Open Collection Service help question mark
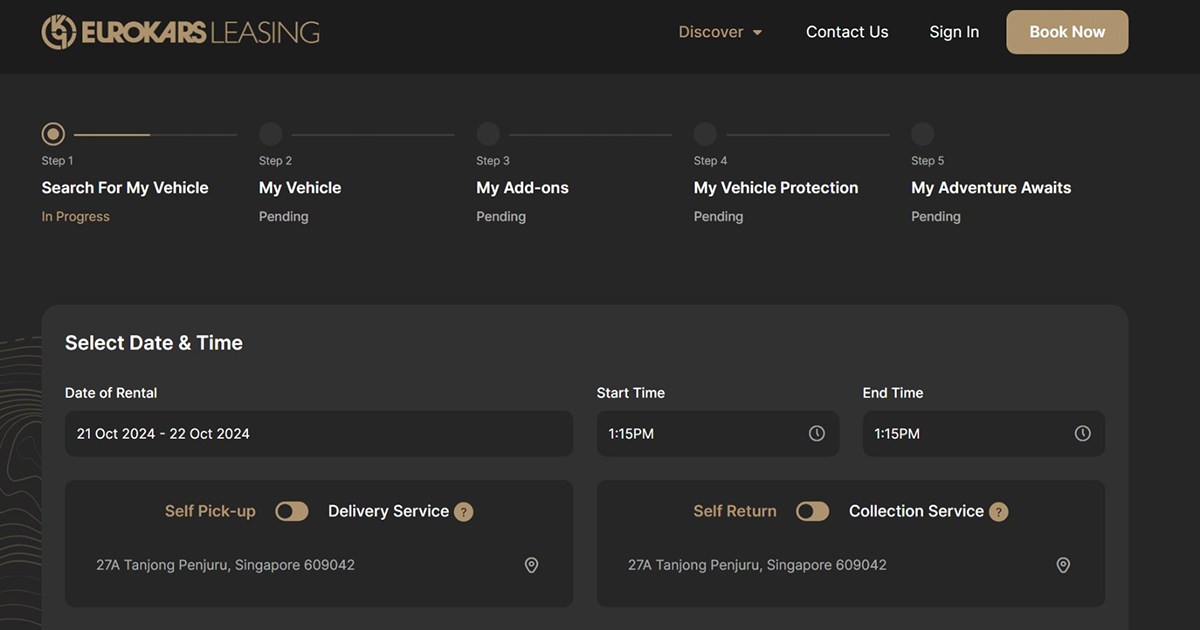This screenshot has width=1200, height=630. (x=998, y=512)
